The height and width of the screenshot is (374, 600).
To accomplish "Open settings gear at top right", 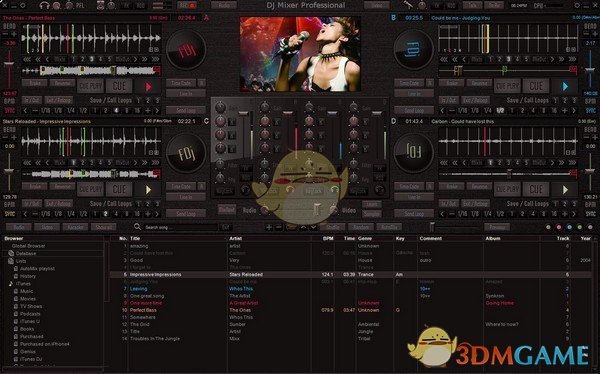I will [x=577, y=5].
